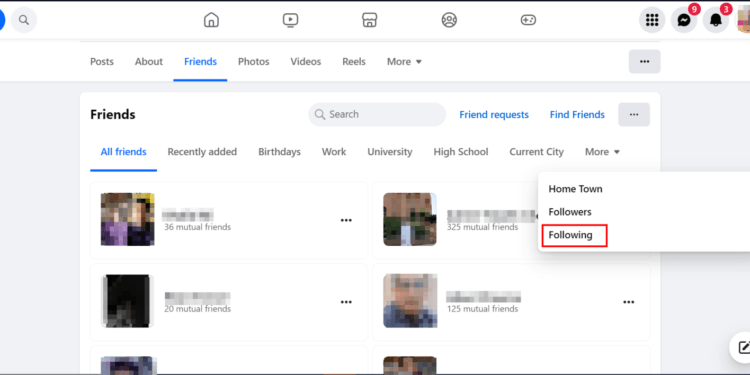Switch to the Posts tab
Image resolution: width=750 pixels, height=375 pixels.
[102, 62]
